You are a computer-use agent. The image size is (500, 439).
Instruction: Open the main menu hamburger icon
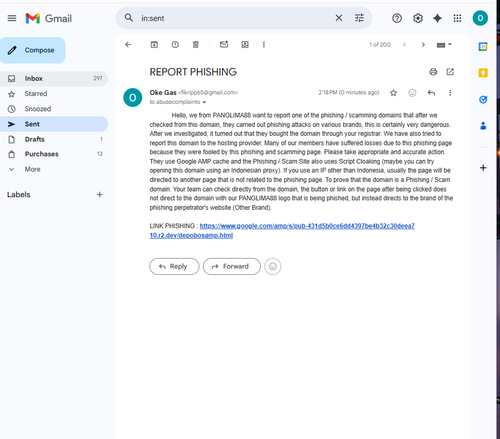[12, 18]
